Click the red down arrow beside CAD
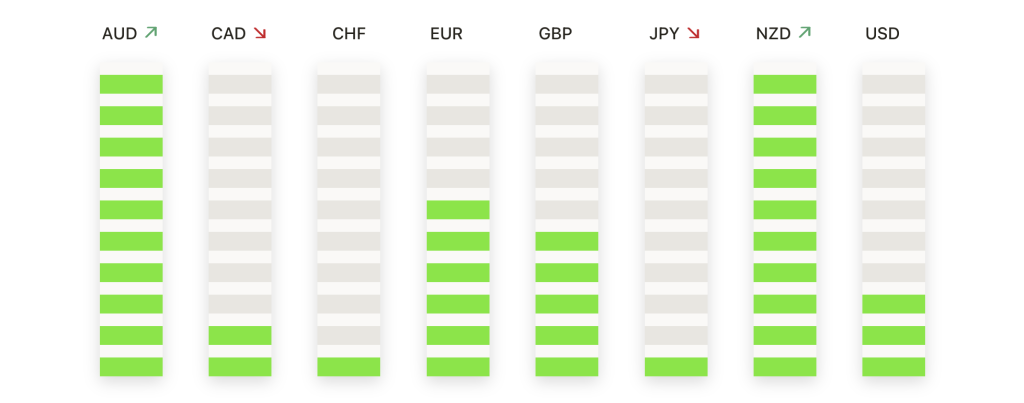Screen dimensions: 1024x403 [260, 33]
